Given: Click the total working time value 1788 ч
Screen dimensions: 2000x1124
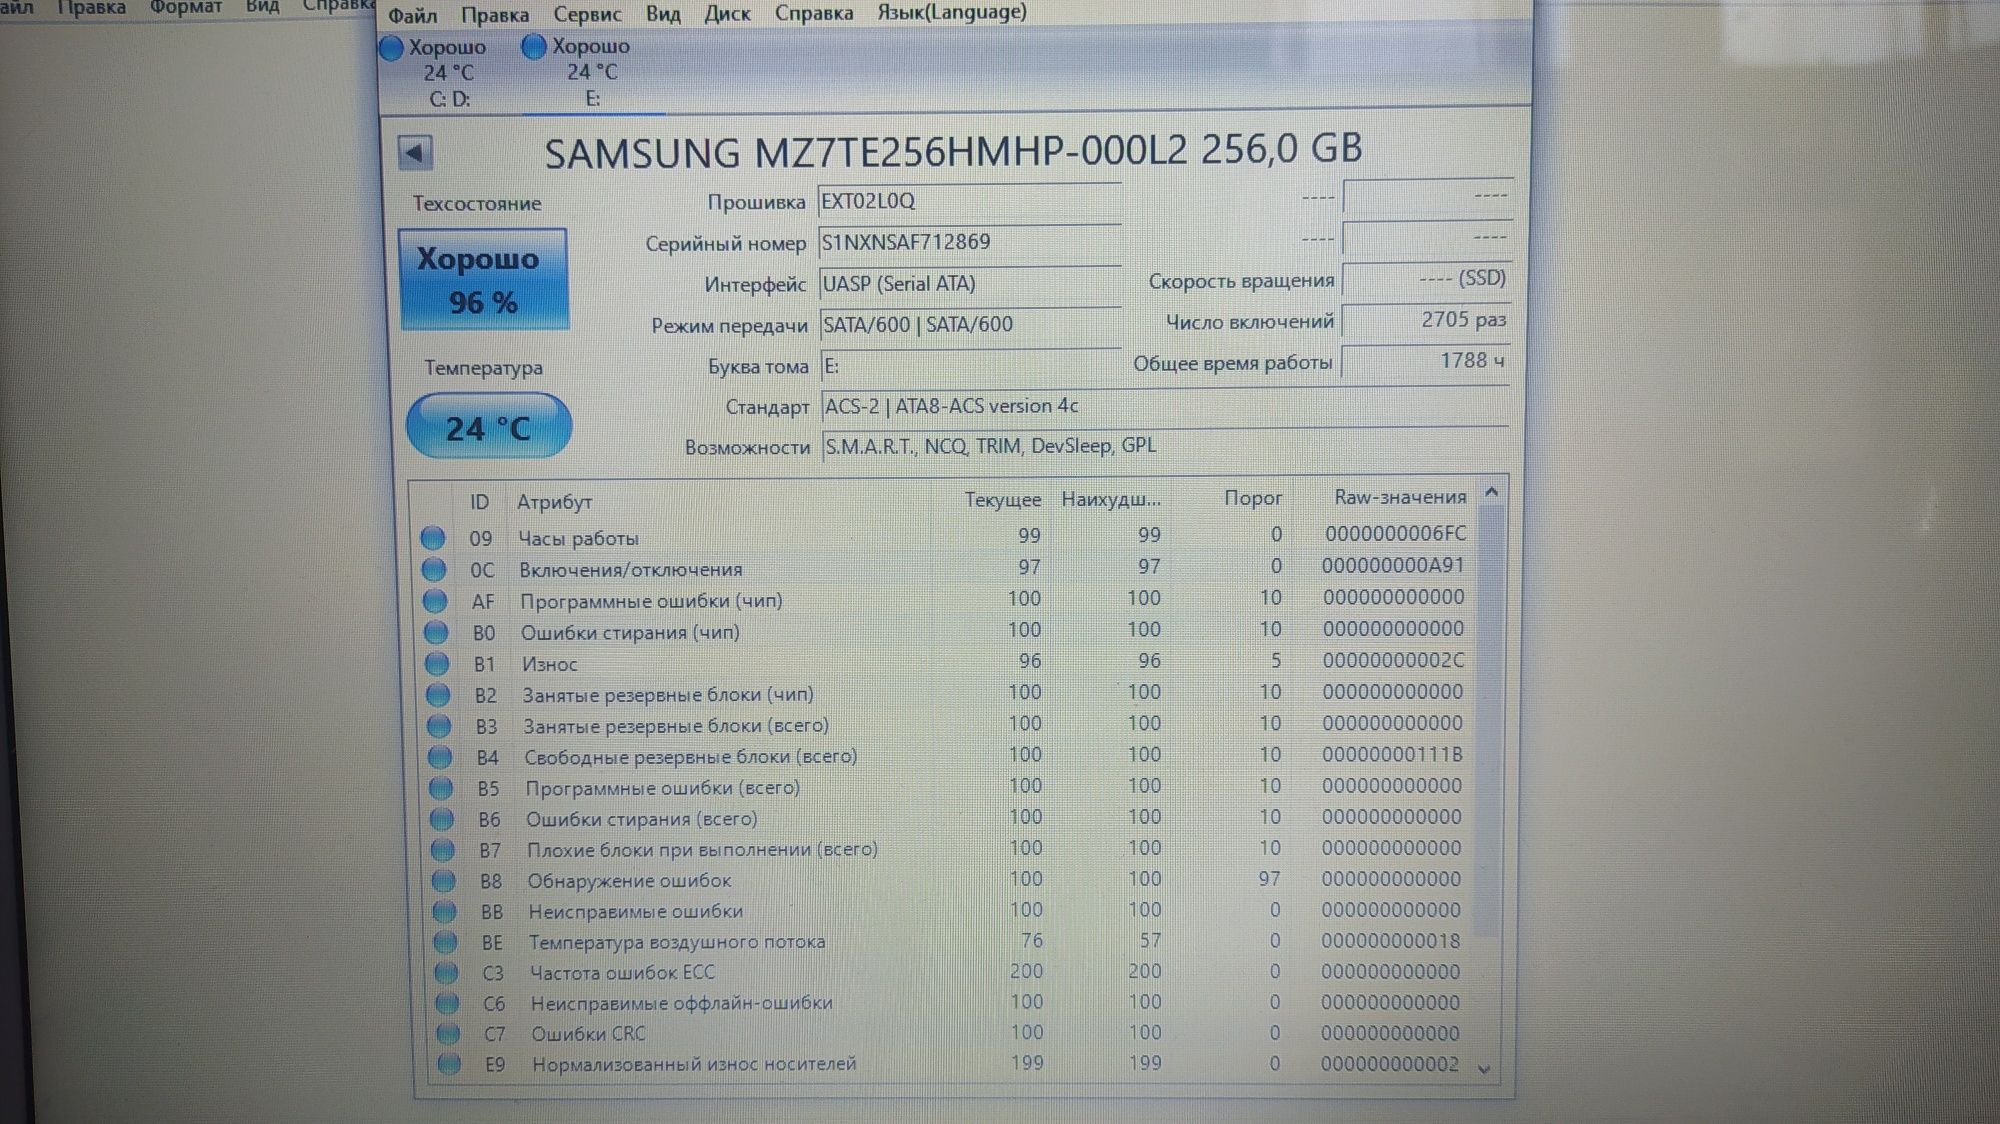Looking at the screenshot, I should click(x=1426, y=361).
